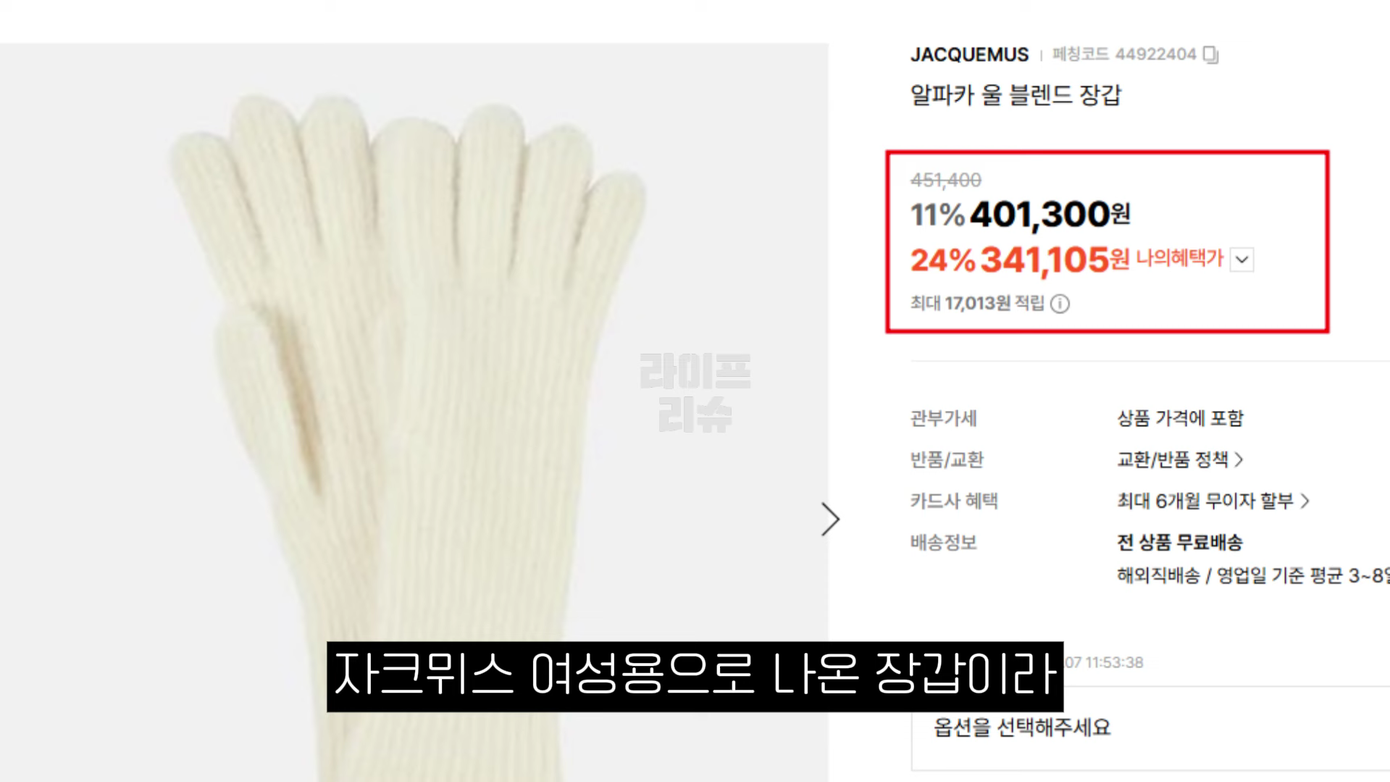This screenshot has width=1390, height=782.
Task: Click the 11% 401,300원 sale price
Action: point(1020,214)
